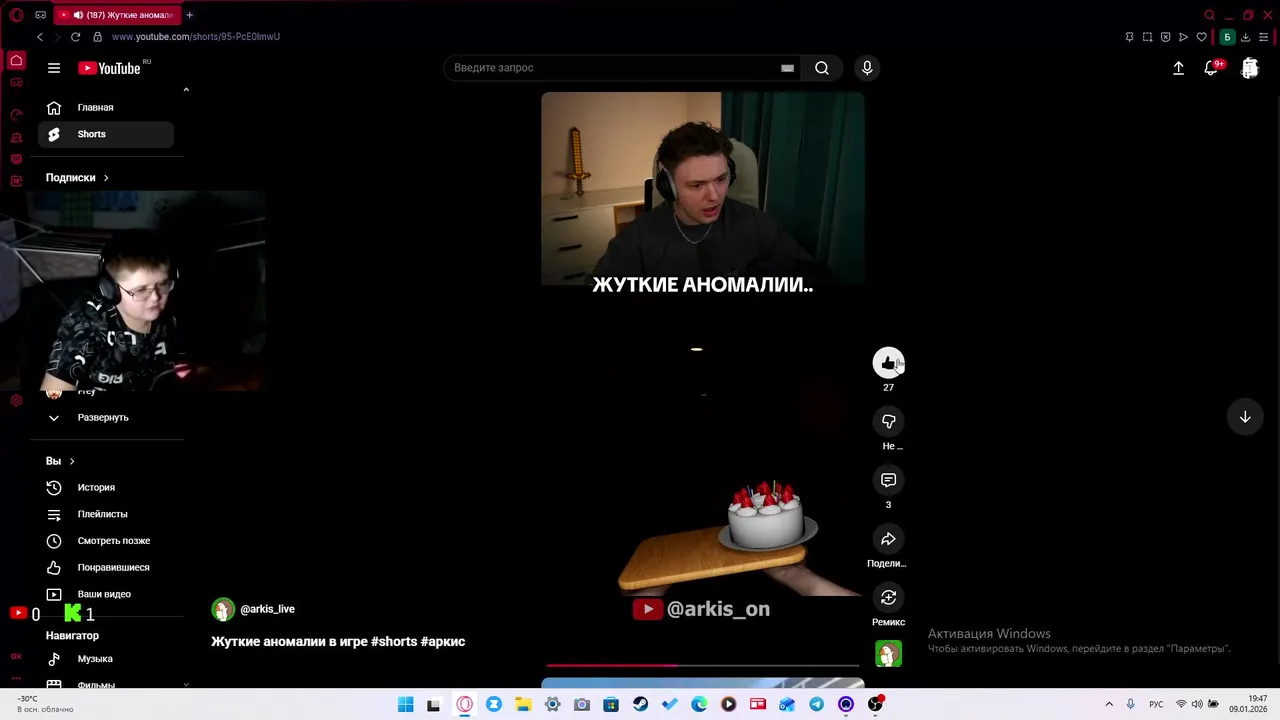1280x720 pixels.
Task: Select Shorts in YouTube sidebar
Action: 106,134
